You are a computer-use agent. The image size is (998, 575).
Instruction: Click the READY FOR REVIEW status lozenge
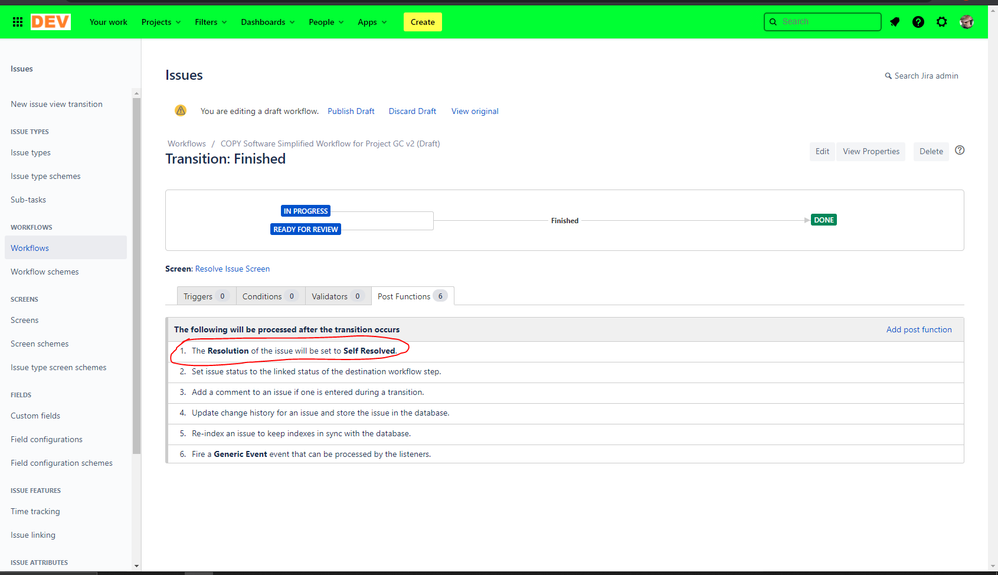point(306,229)
